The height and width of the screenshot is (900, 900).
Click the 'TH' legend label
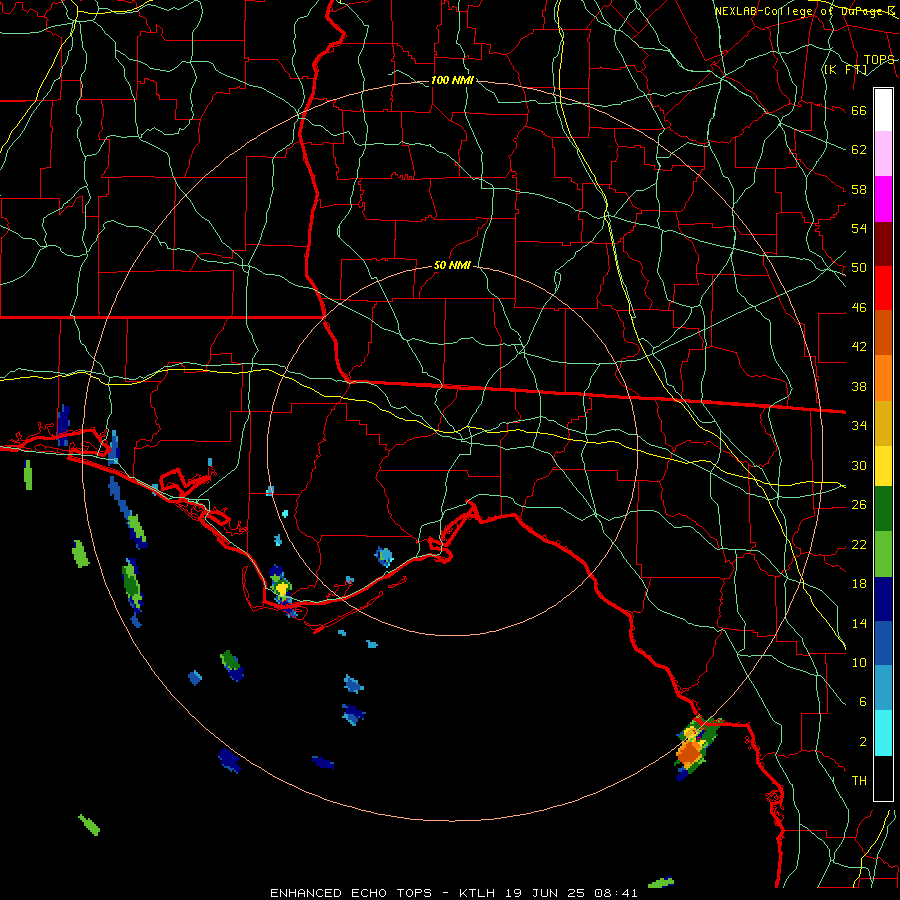[859, 781]
